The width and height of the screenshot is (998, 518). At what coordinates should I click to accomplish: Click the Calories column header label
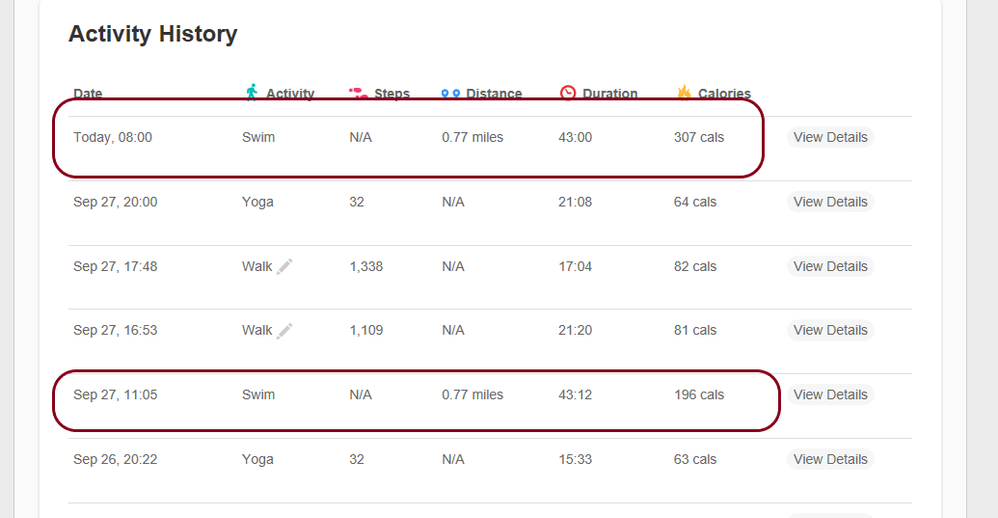[724, 94]
